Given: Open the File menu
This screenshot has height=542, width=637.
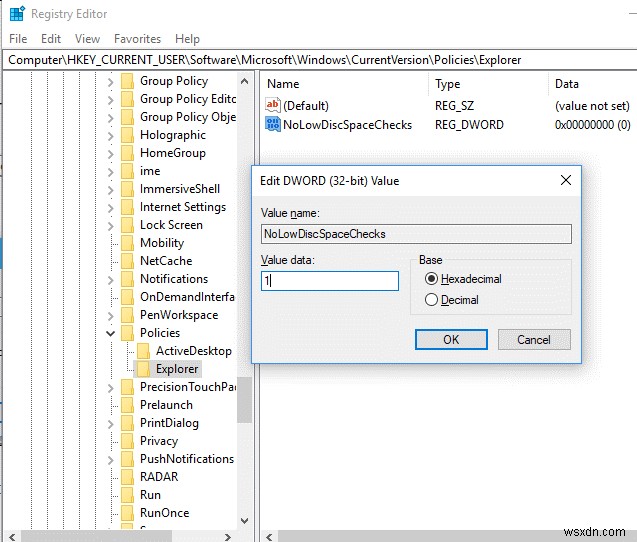Looking at the screenshot, I should point(18,39).
